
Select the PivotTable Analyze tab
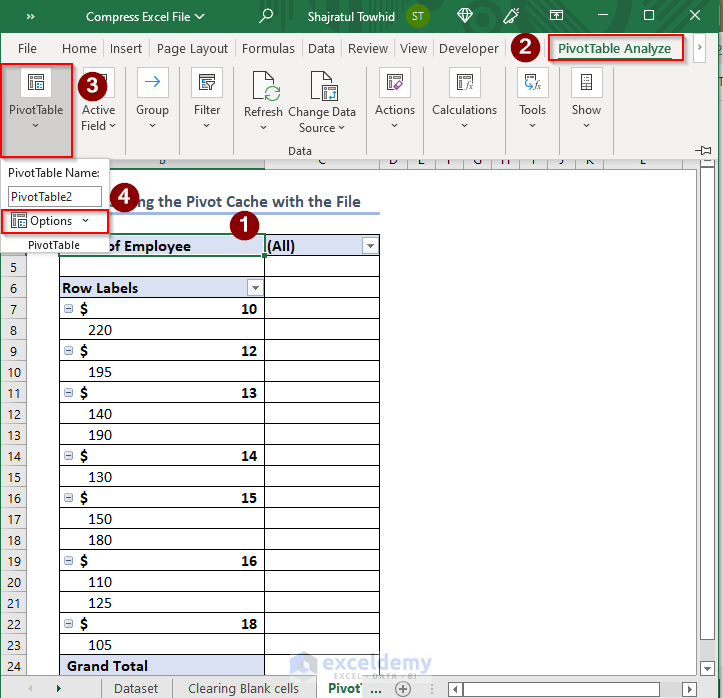[x=615, y=48]
